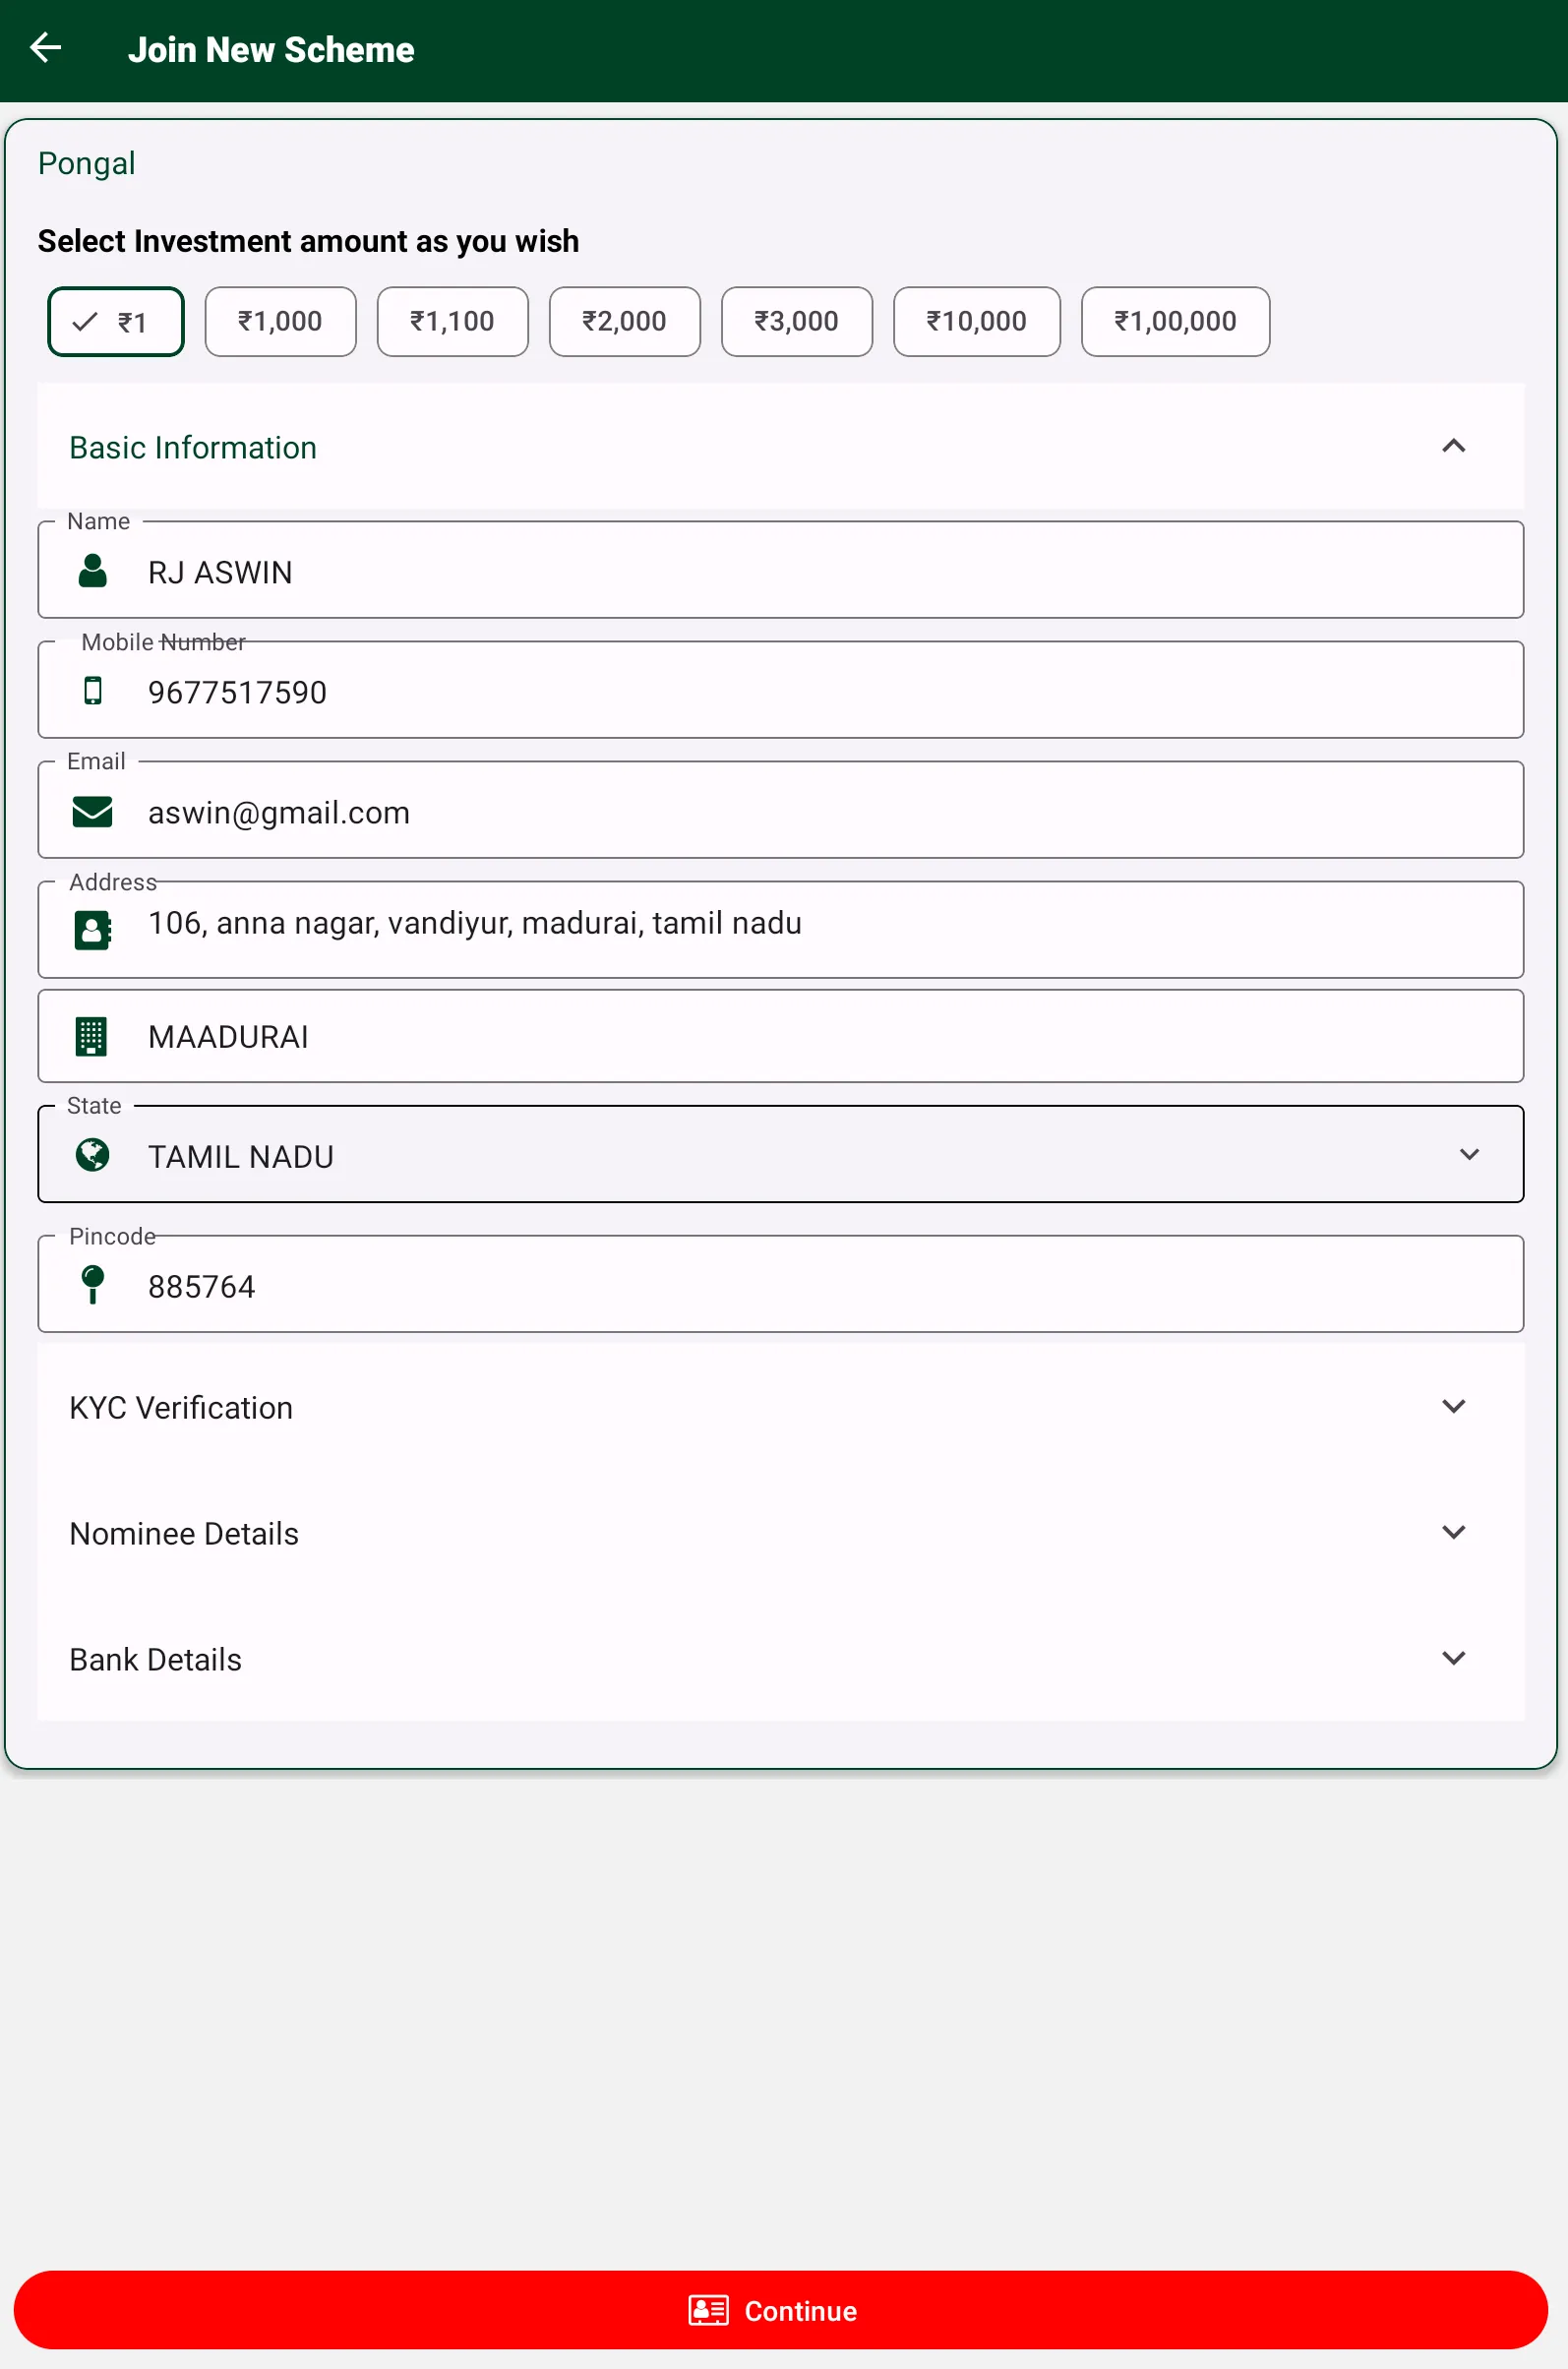
Task: Expand the KYC Verification section
Action: click(x=780, y=1407)
